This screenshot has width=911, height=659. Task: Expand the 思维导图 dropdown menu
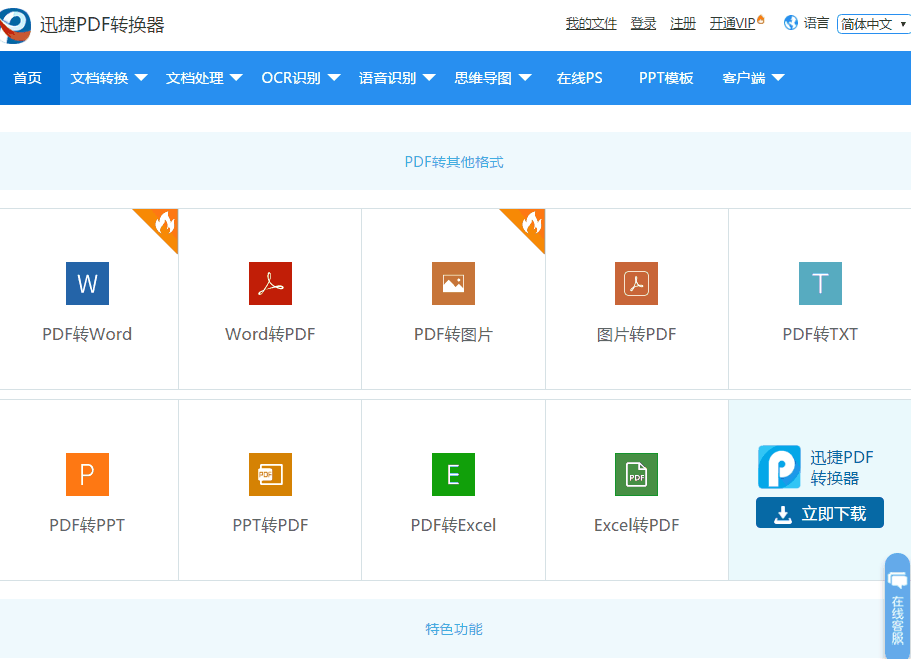pyautogui.click(x=493, y=78)
